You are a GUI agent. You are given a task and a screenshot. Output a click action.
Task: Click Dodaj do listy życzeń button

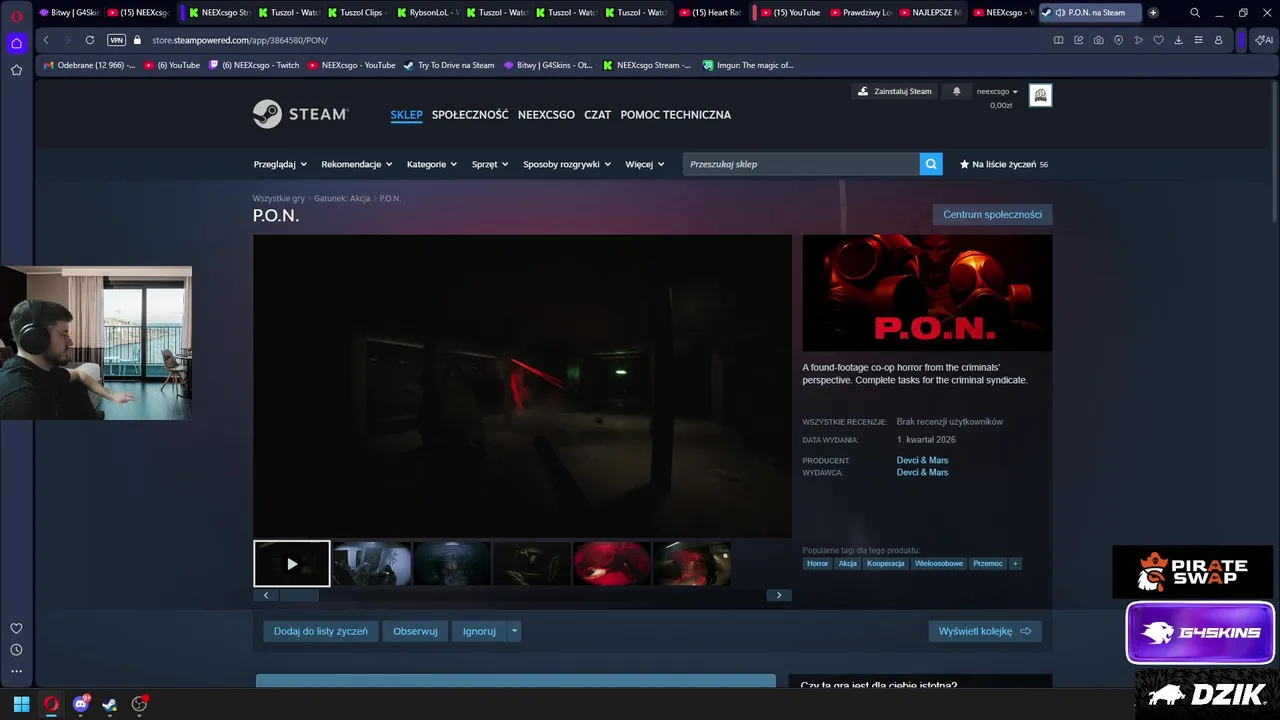(321, 631)
